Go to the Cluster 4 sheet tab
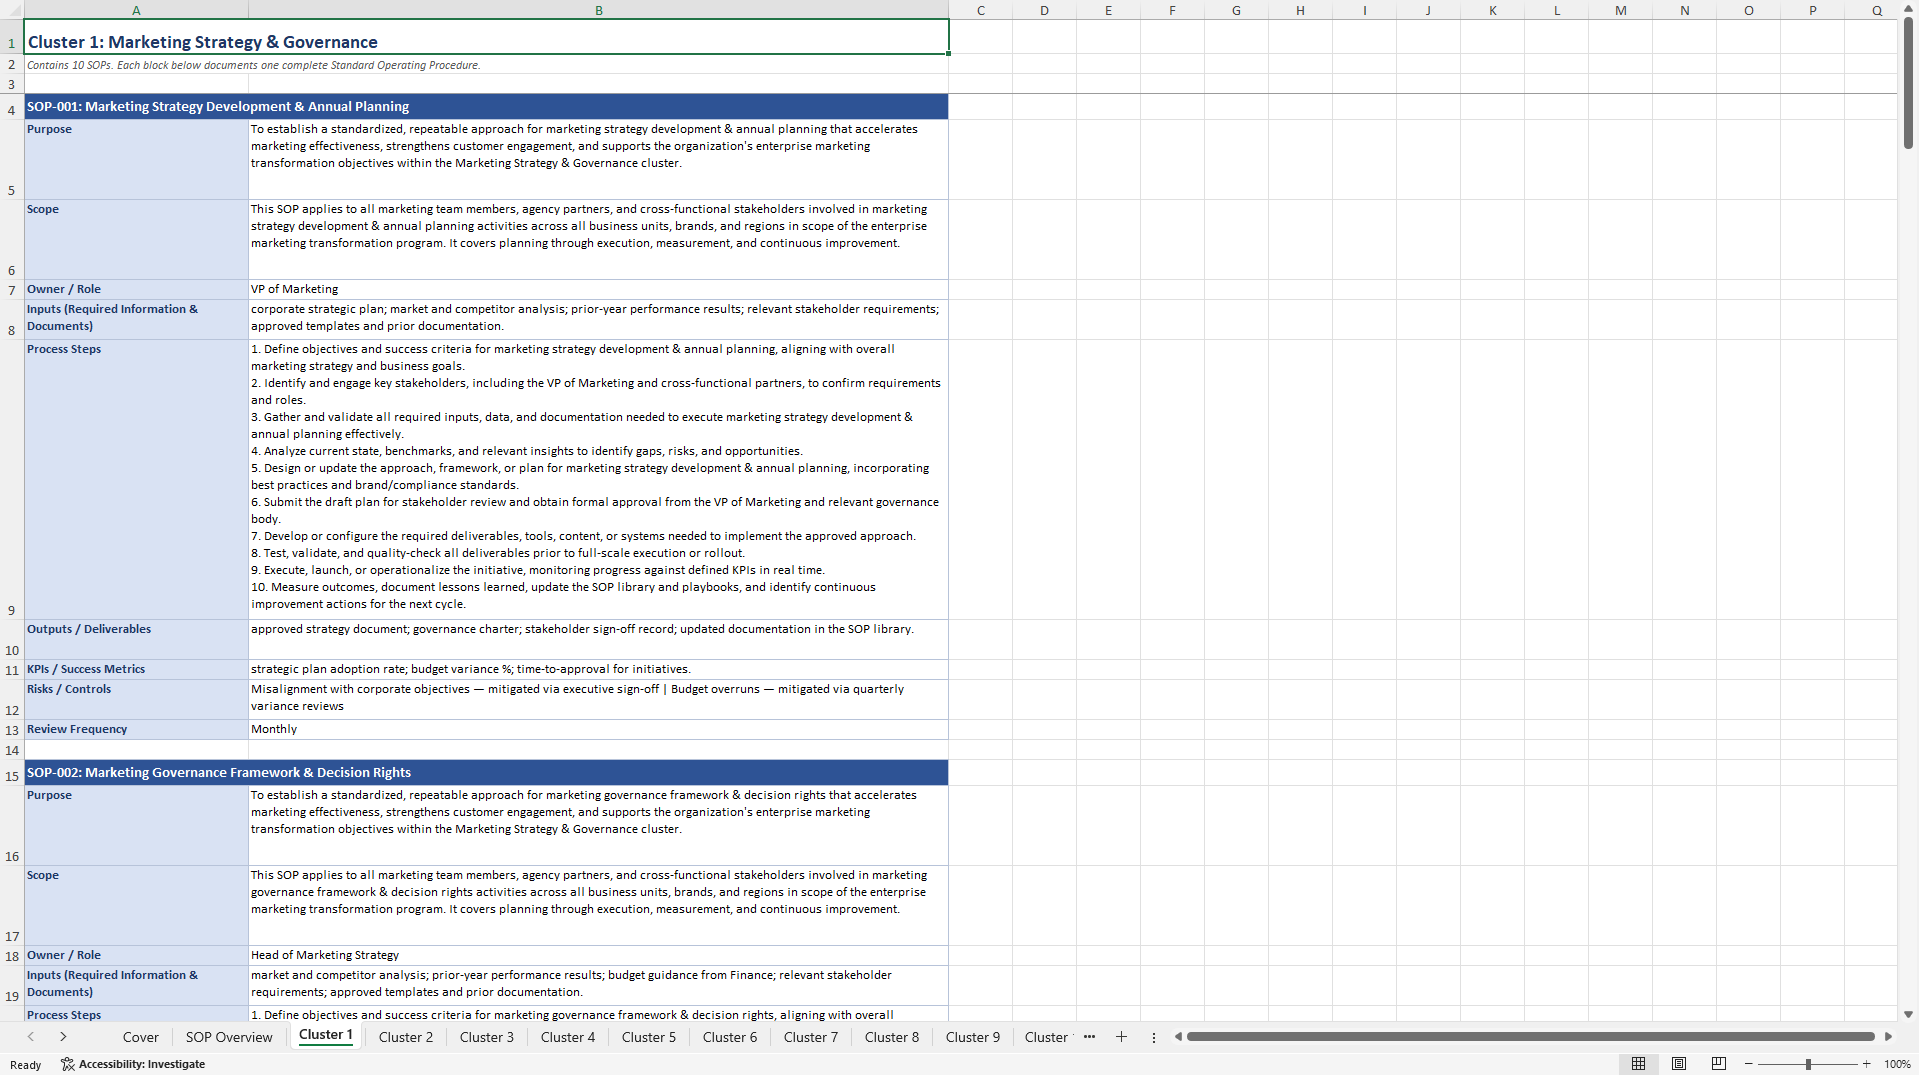 (568, 1037)
